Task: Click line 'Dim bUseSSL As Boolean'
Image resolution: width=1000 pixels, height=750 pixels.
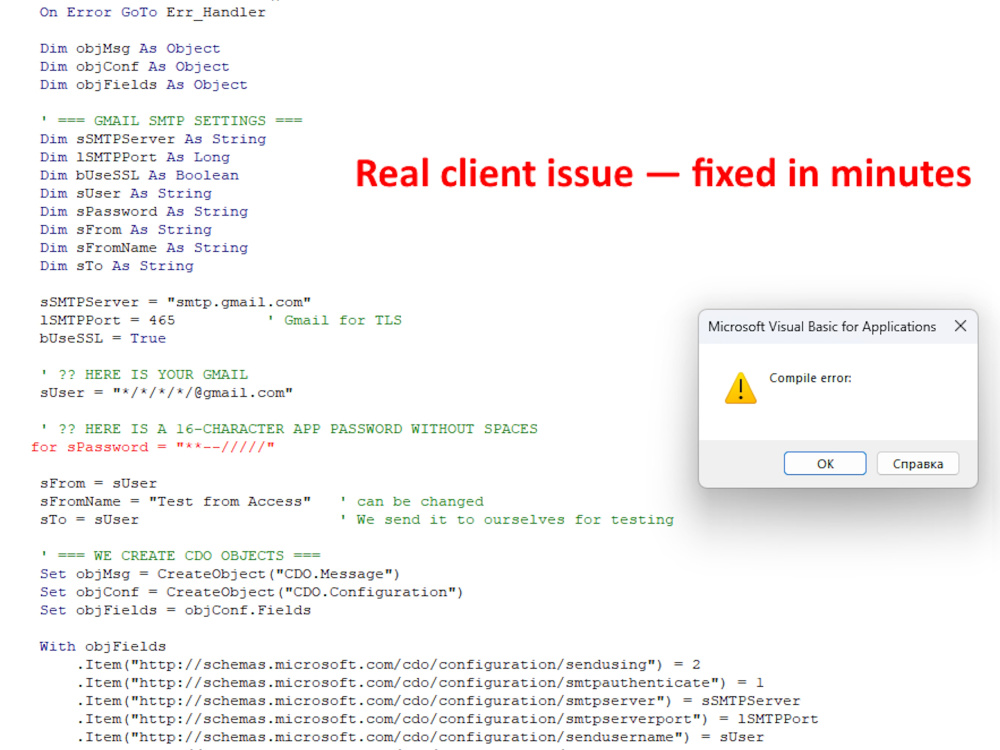Action: pos(139,175)
